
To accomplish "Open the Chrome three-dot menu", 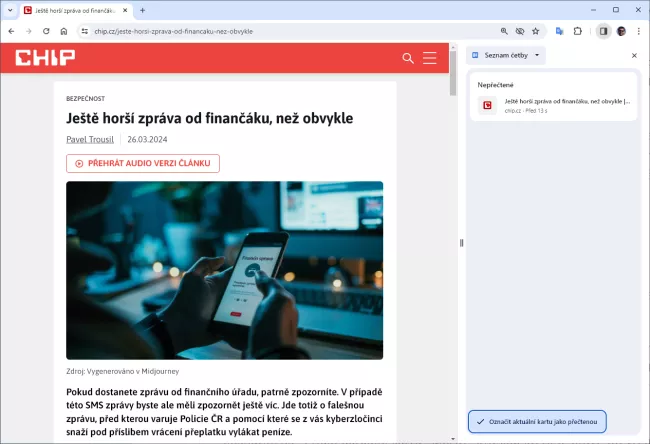I will (638, 31).
